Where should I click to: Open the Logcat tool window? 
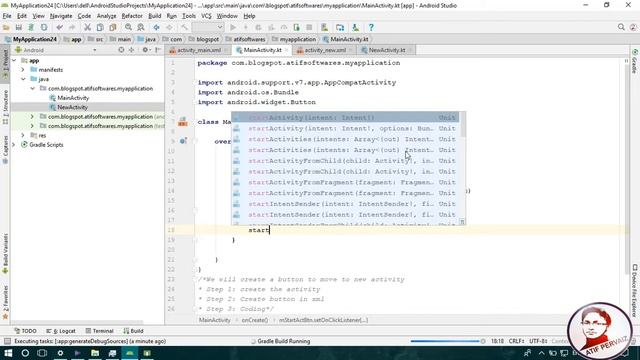pyautogui.click(x=61, y=331)
